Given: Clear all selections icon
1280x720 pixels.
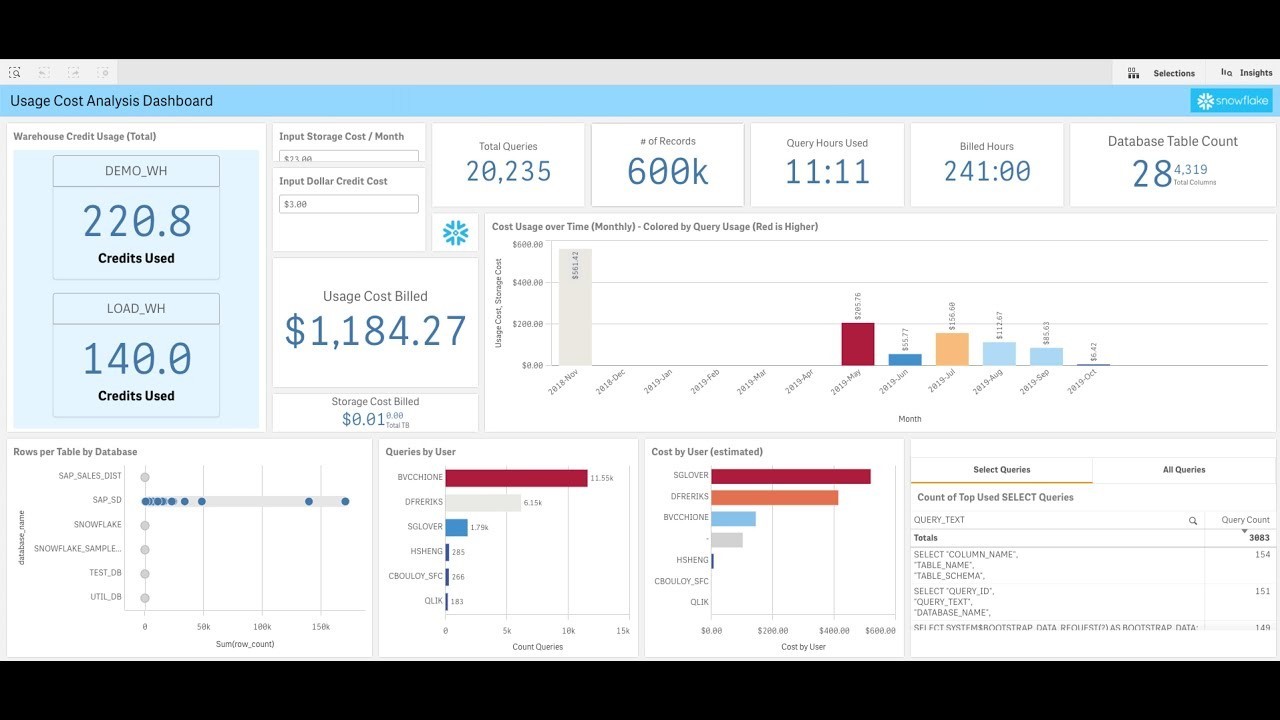Looking at the screenshot, I should (103, 73).
